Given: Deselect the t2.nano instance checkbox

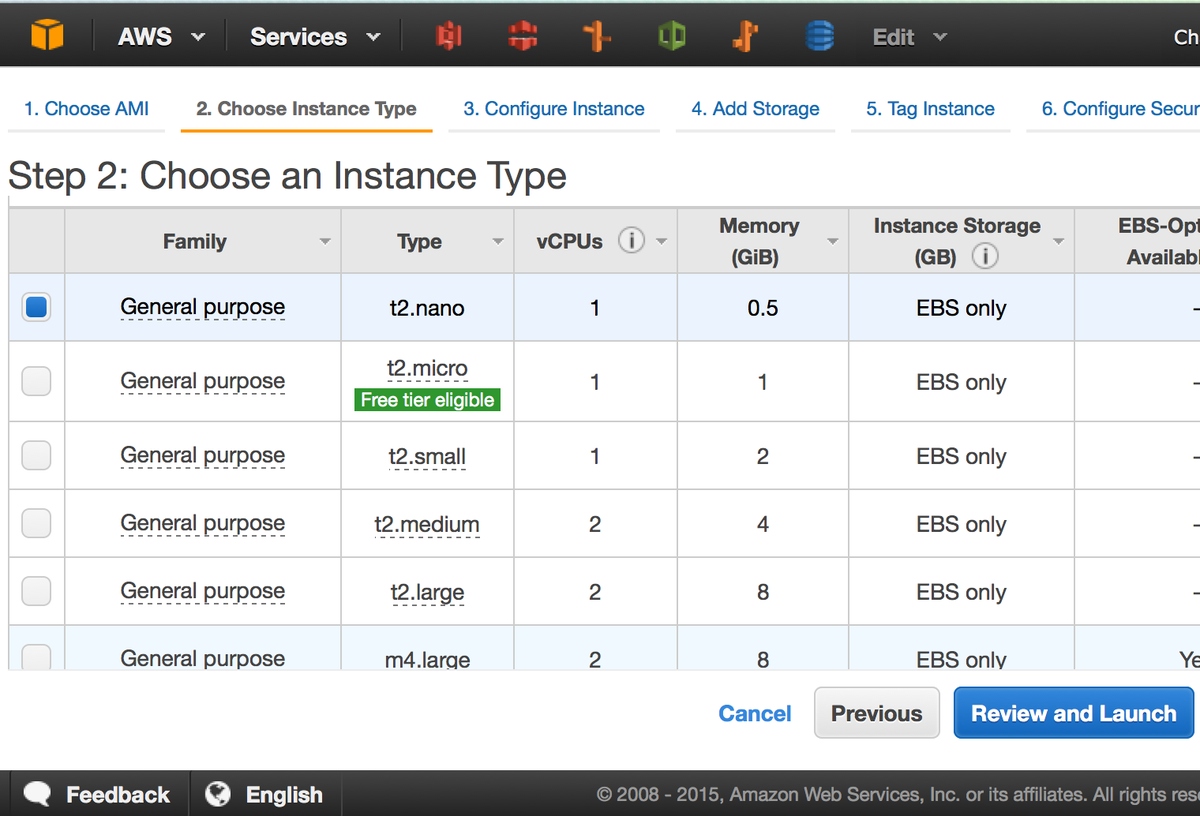Looking at the screenshot, I should pyautogui.click(x=36, y=307).
